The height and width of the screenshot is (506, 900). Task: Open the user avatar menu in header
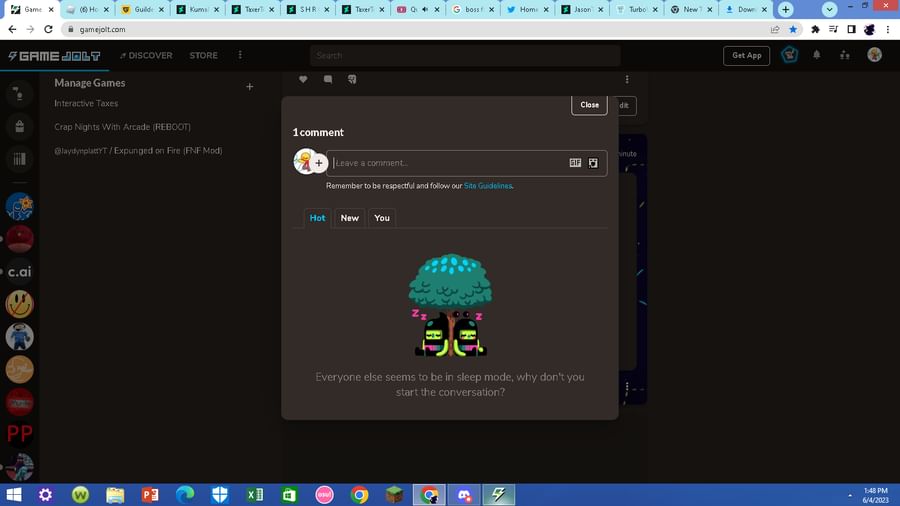click(874, 55)
